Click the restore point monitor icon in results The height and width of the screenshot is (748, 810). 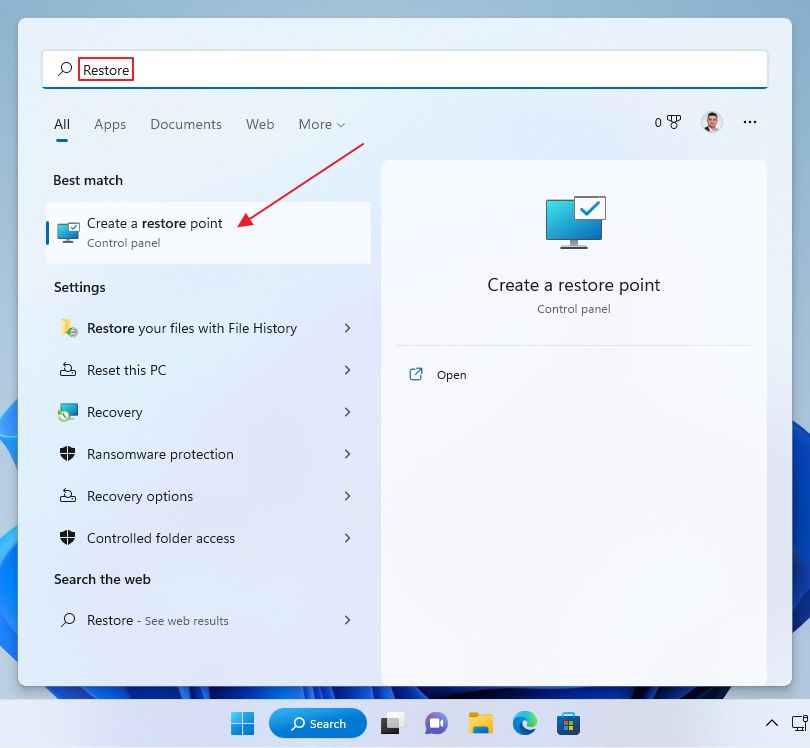point(68,232)
